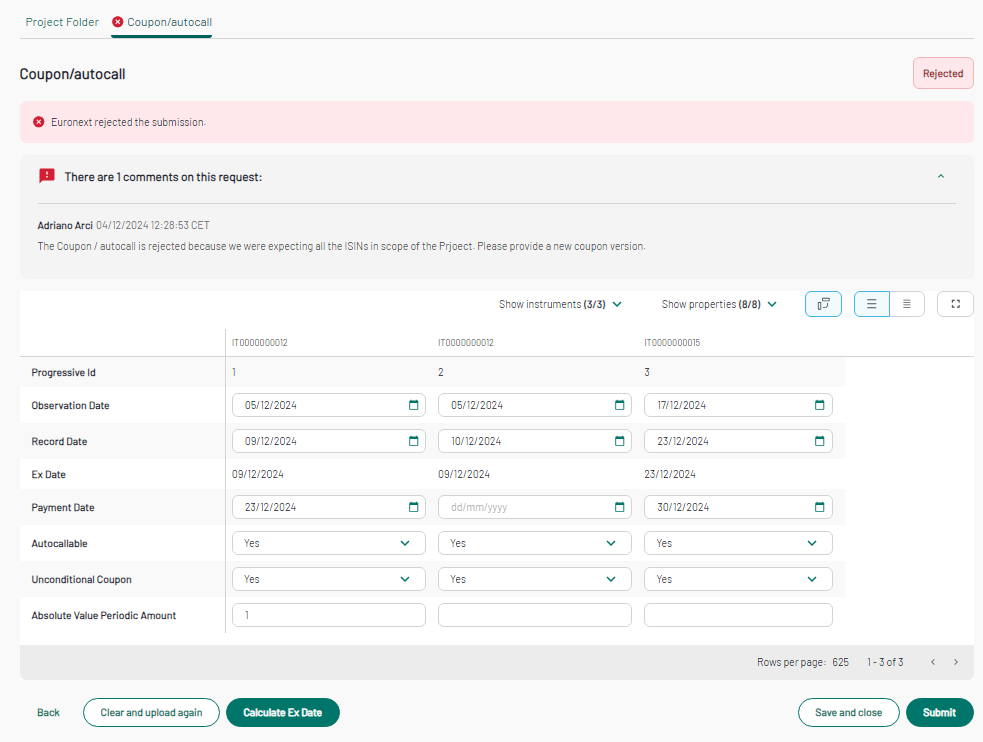The image size is (983, 742).
Task: Click Observation Date field showing 17/12/2024
Action: (x=738, y=405)
